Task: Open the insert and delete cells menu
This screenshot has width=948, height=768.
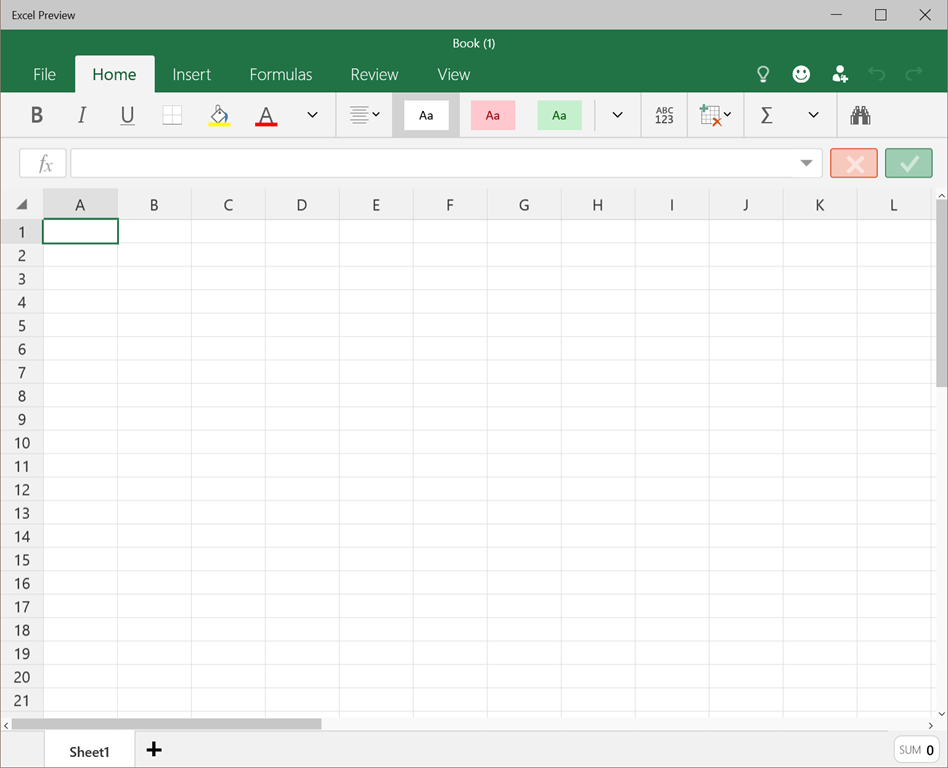Action: (x=715, y=115)
